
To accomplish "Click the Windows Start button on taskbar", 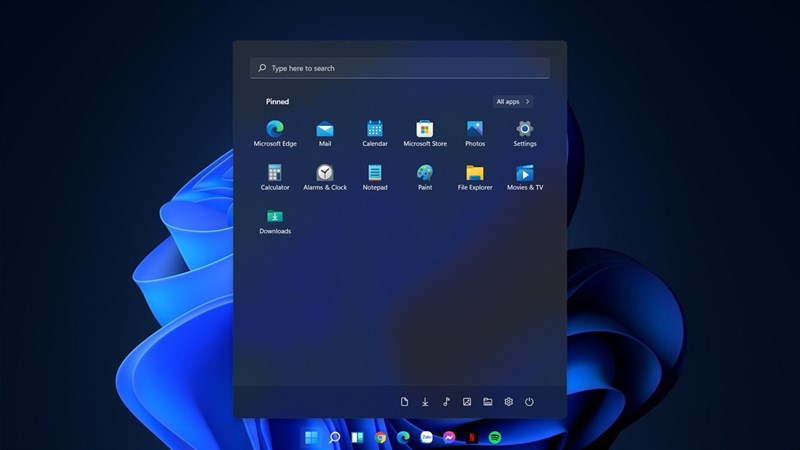I will click(311, 437).
